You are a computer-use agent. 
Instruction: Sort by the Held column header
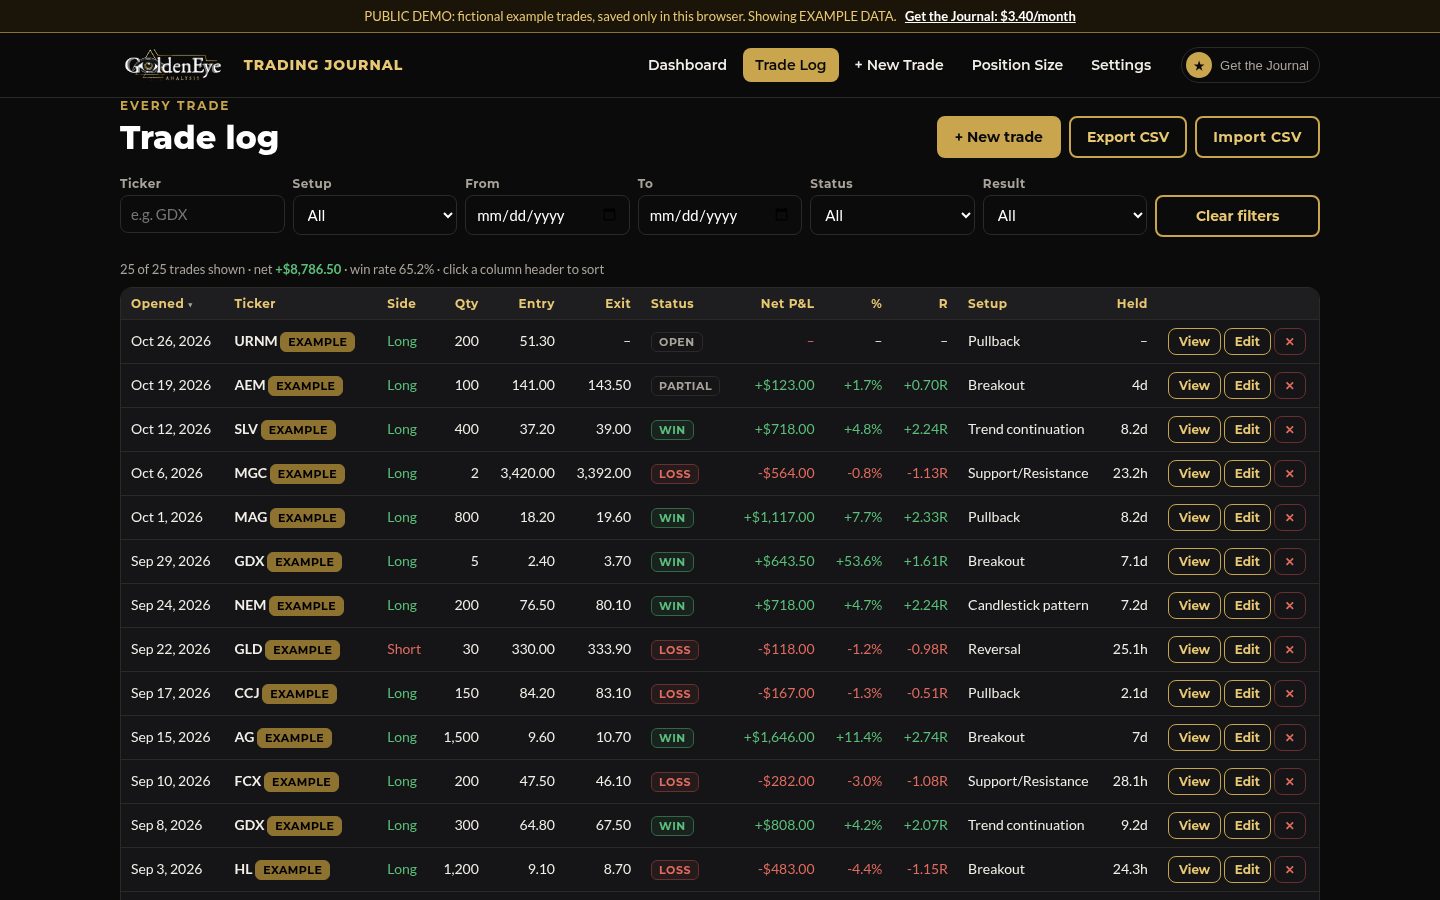[1132, 303]
